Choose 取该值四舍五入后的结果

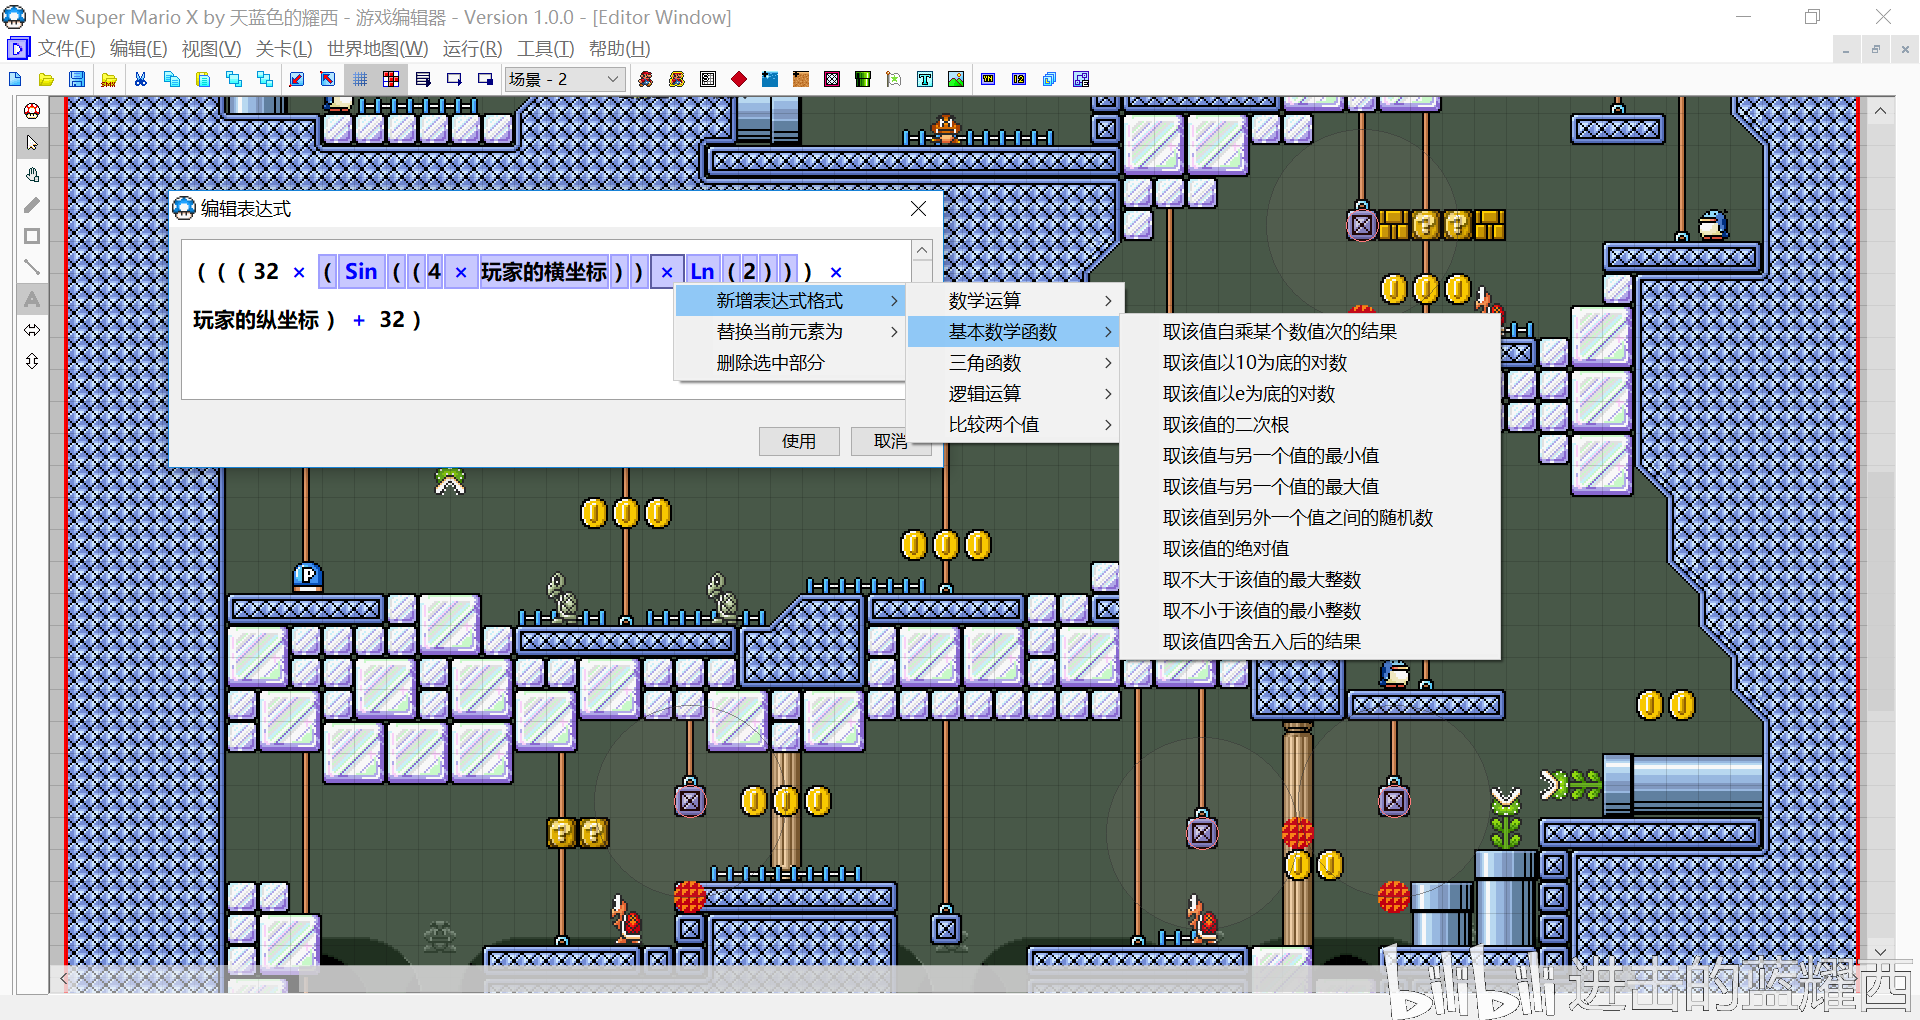point(1310,642)
